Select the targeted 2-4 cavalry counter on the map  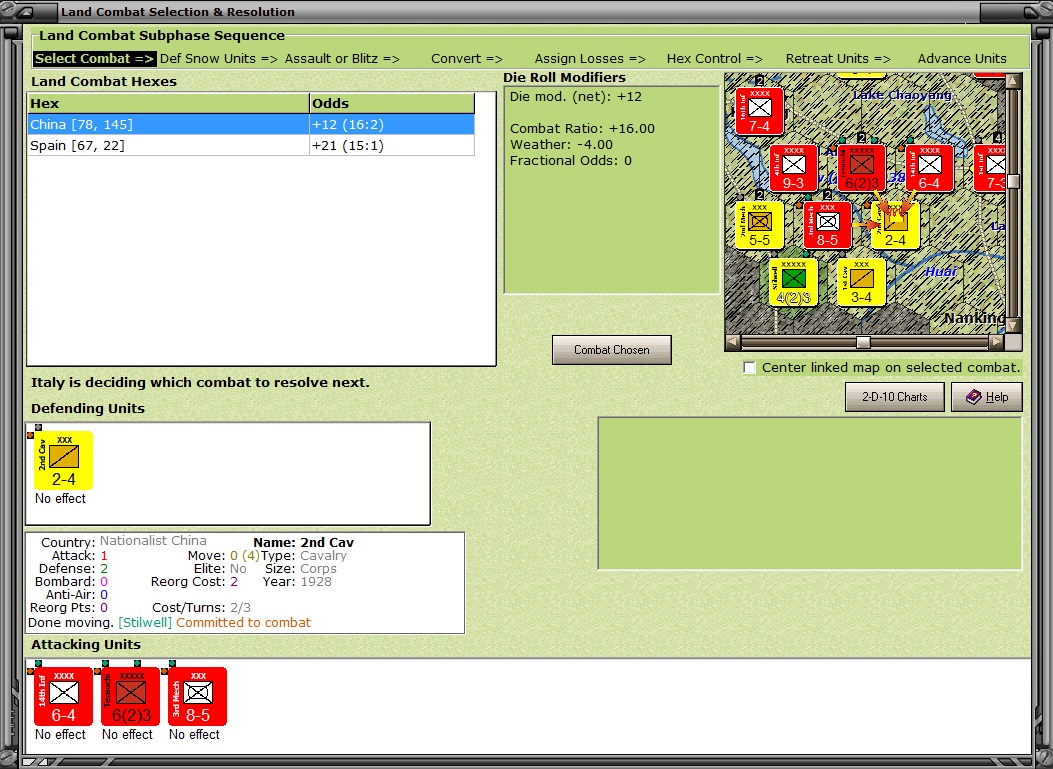click(x=895, y=226)
